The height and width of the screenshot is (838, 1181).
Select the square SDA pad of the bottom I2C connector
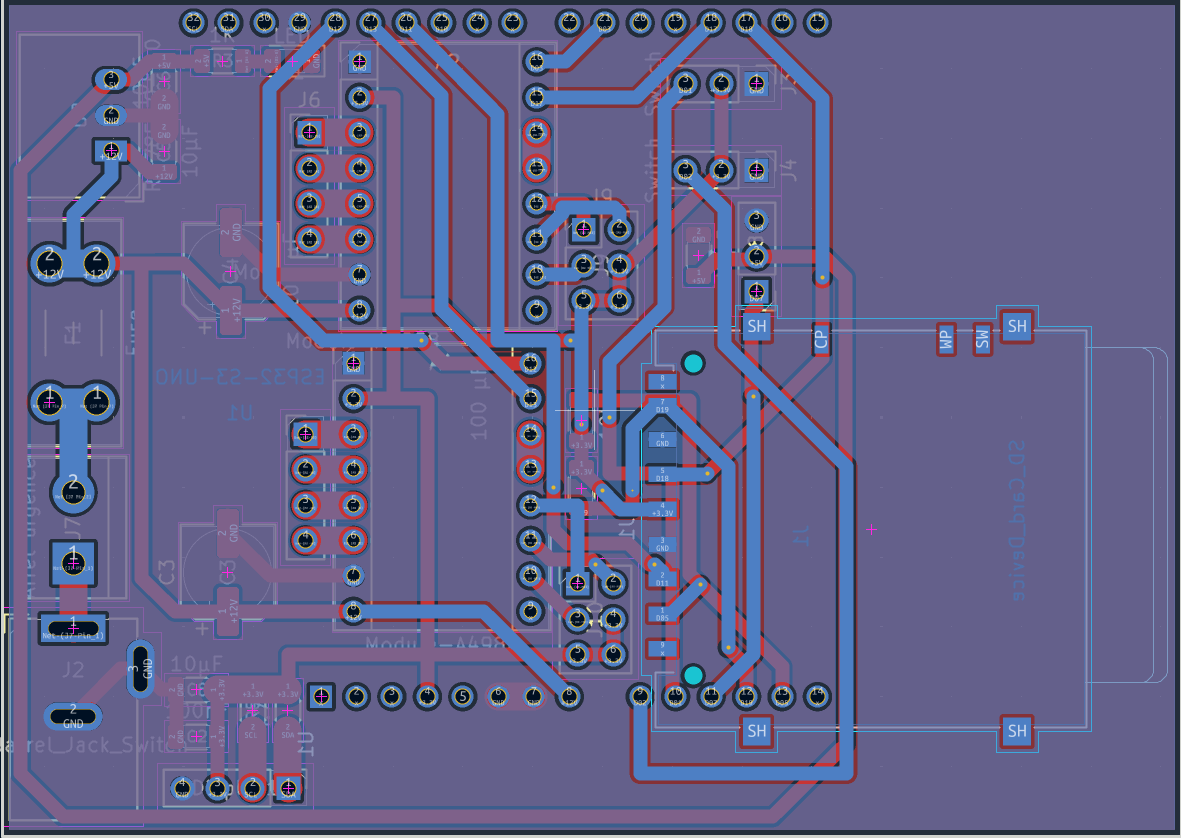pos(288,788)
